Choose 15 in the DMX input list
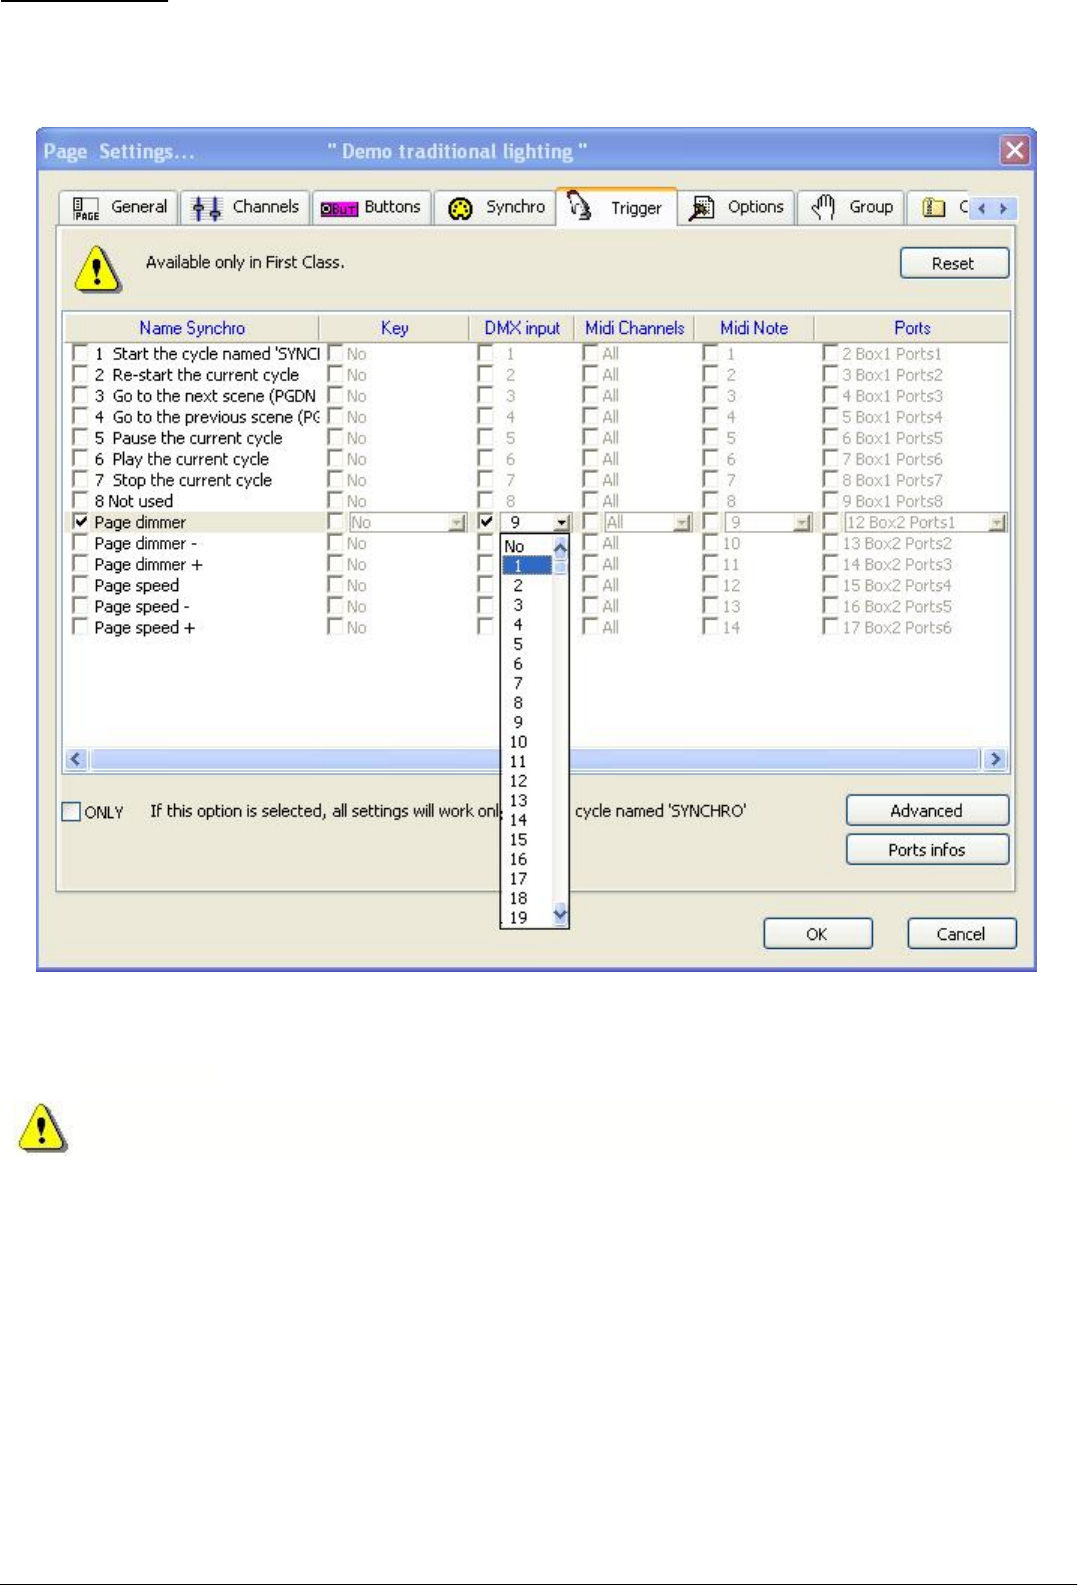1078x1585 pixels. tap(527, 839)
